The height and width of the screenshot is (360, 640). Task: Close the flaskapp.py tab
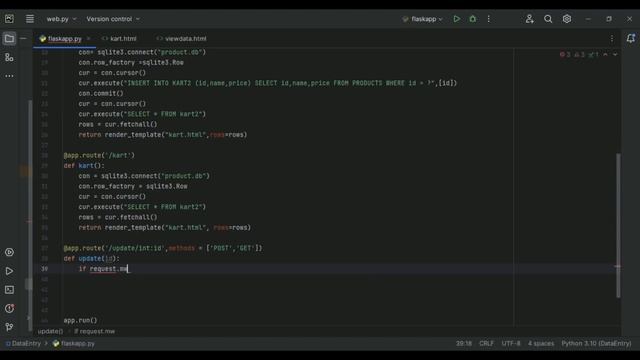tap(89, 38)
